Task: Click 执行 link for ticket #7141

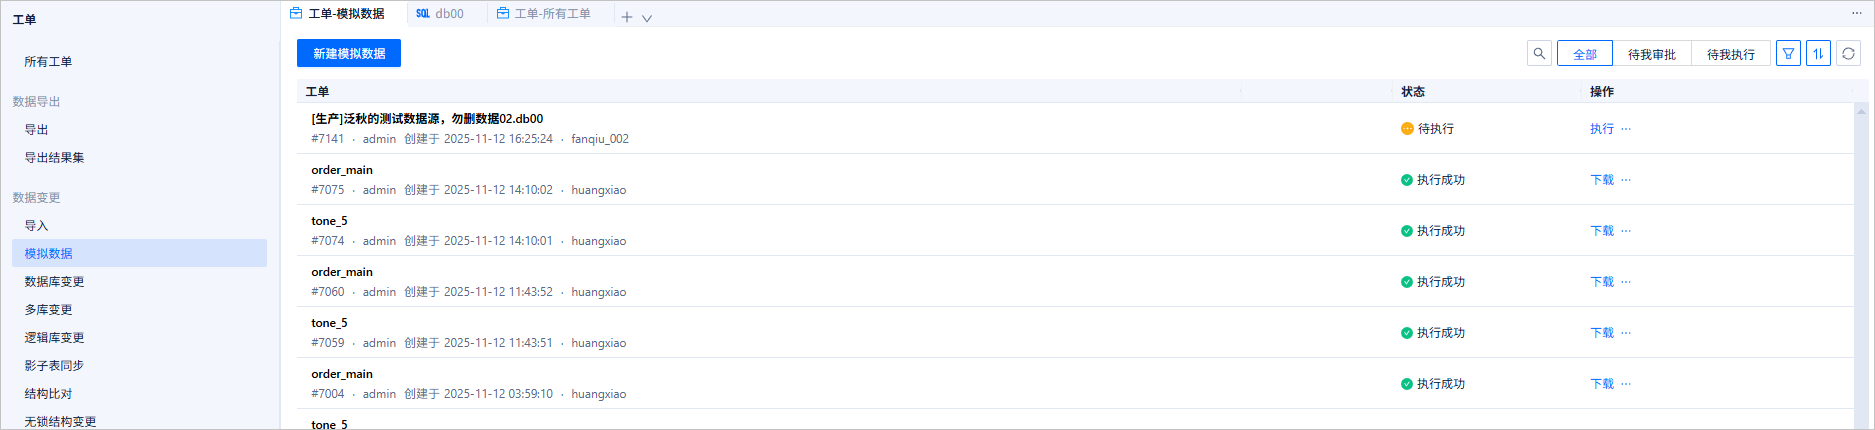Action: (x=1602, y=129)
